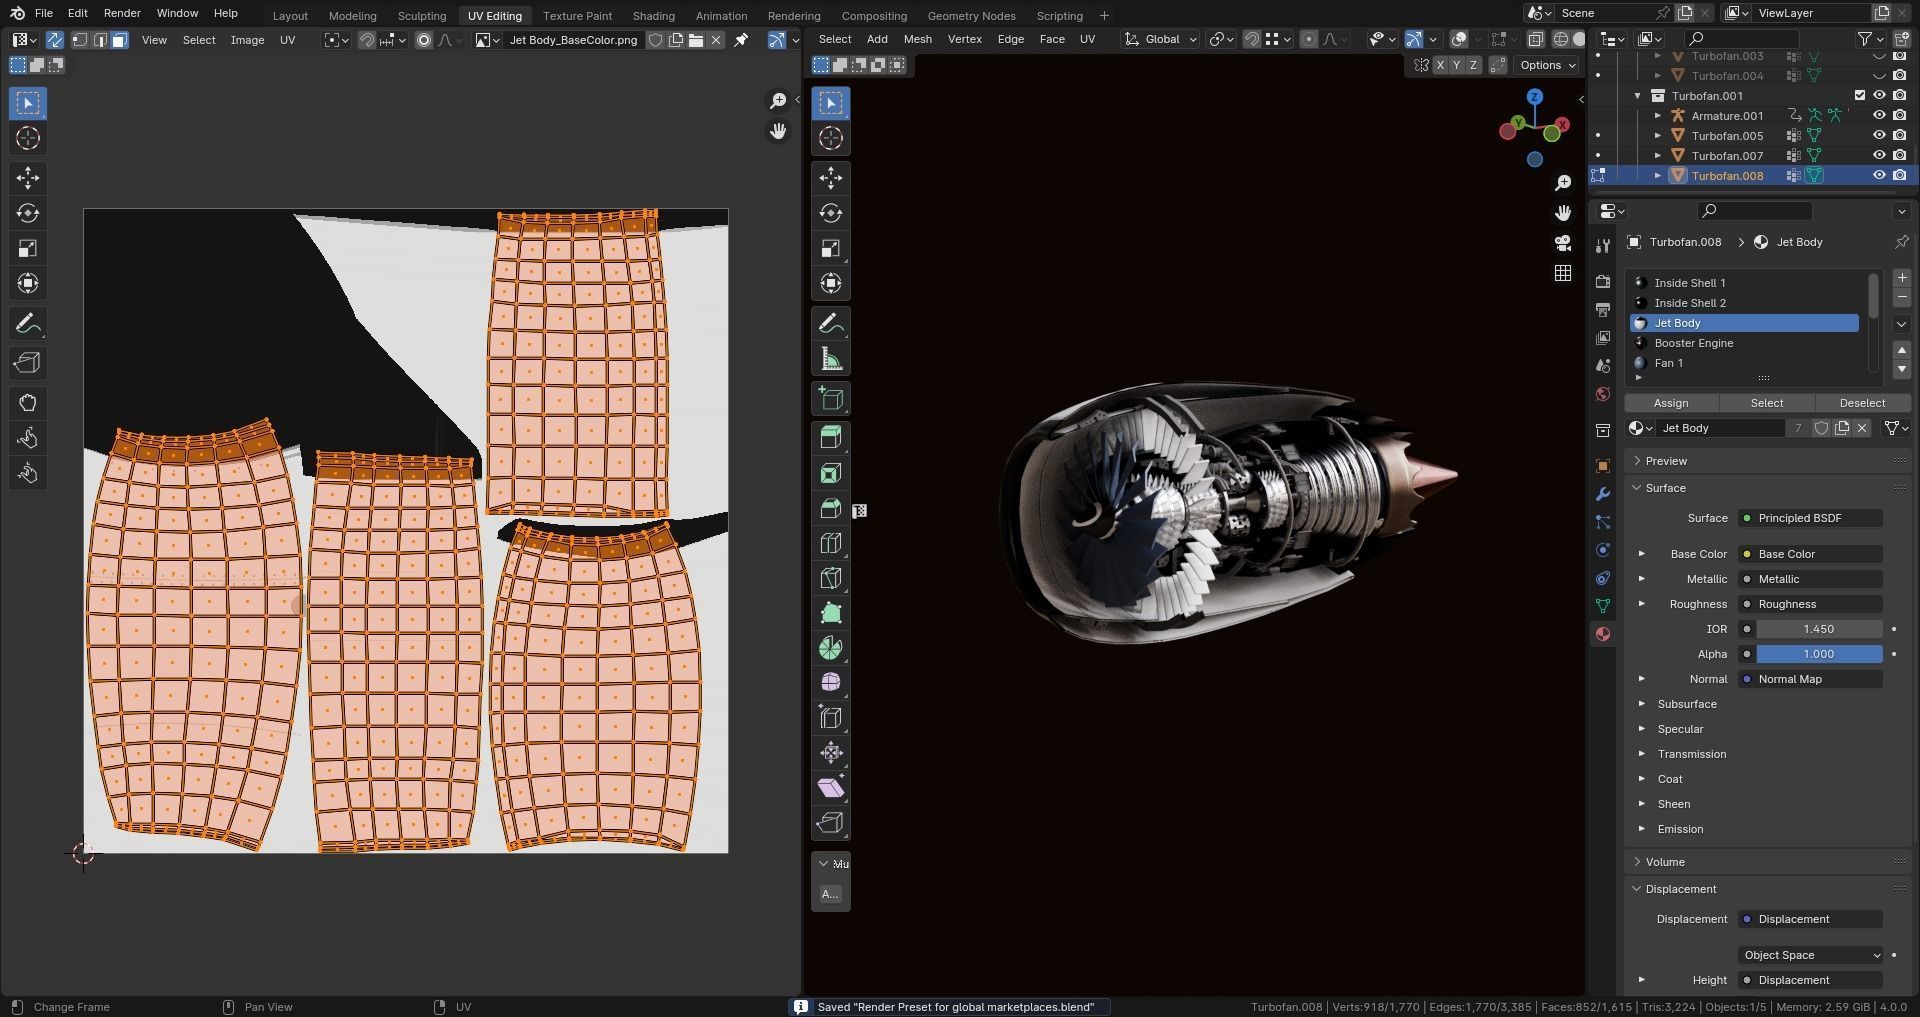Select the Scale tool in UV editor
The height and width of the screenshot is (1017, 1920).
pyautogui.click(x=28, y=248)
